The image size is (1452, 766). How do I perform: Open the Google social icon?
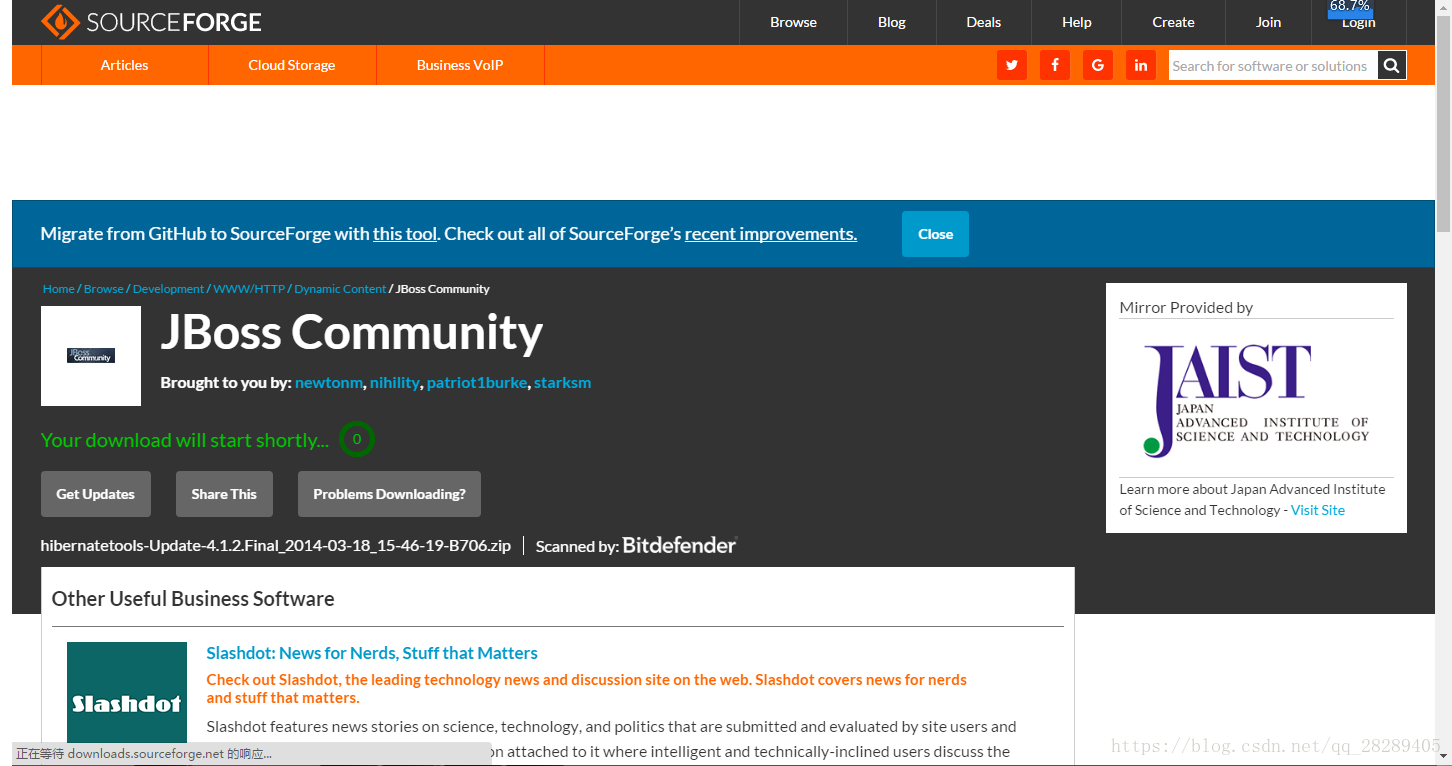[x=1098, y=65]
